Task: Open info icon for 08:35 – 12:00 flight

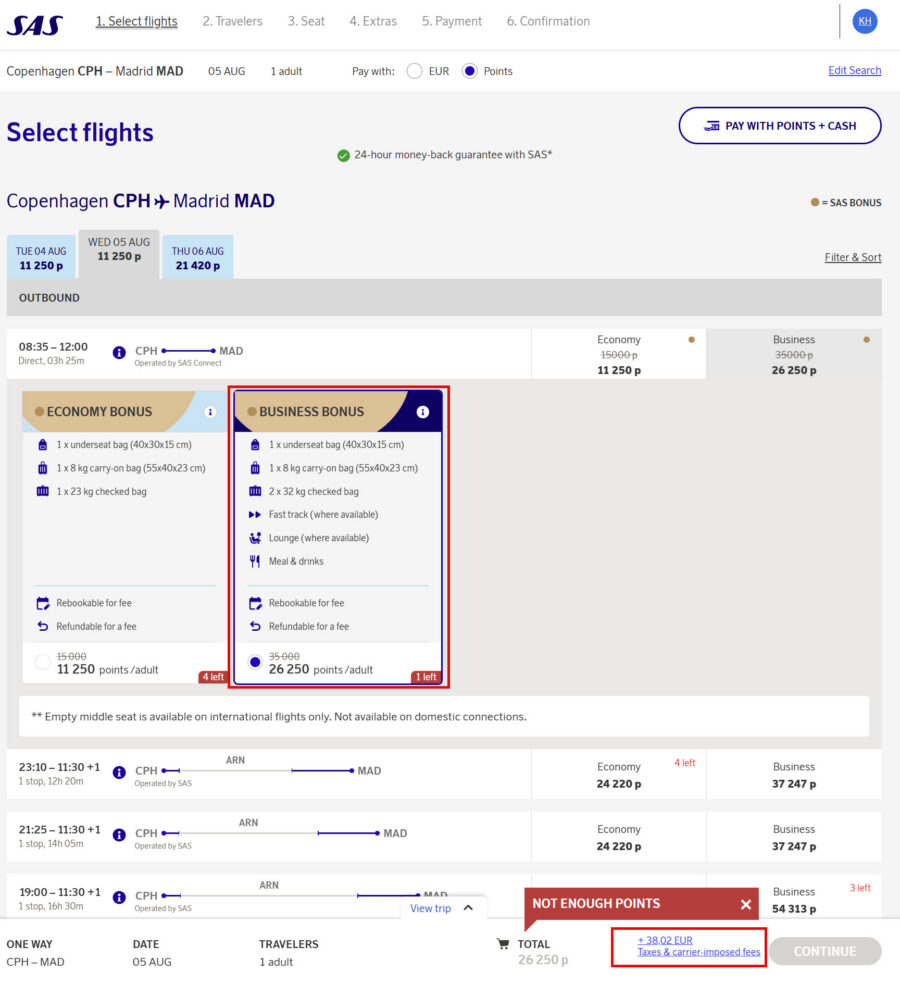Action: [119, 353]
